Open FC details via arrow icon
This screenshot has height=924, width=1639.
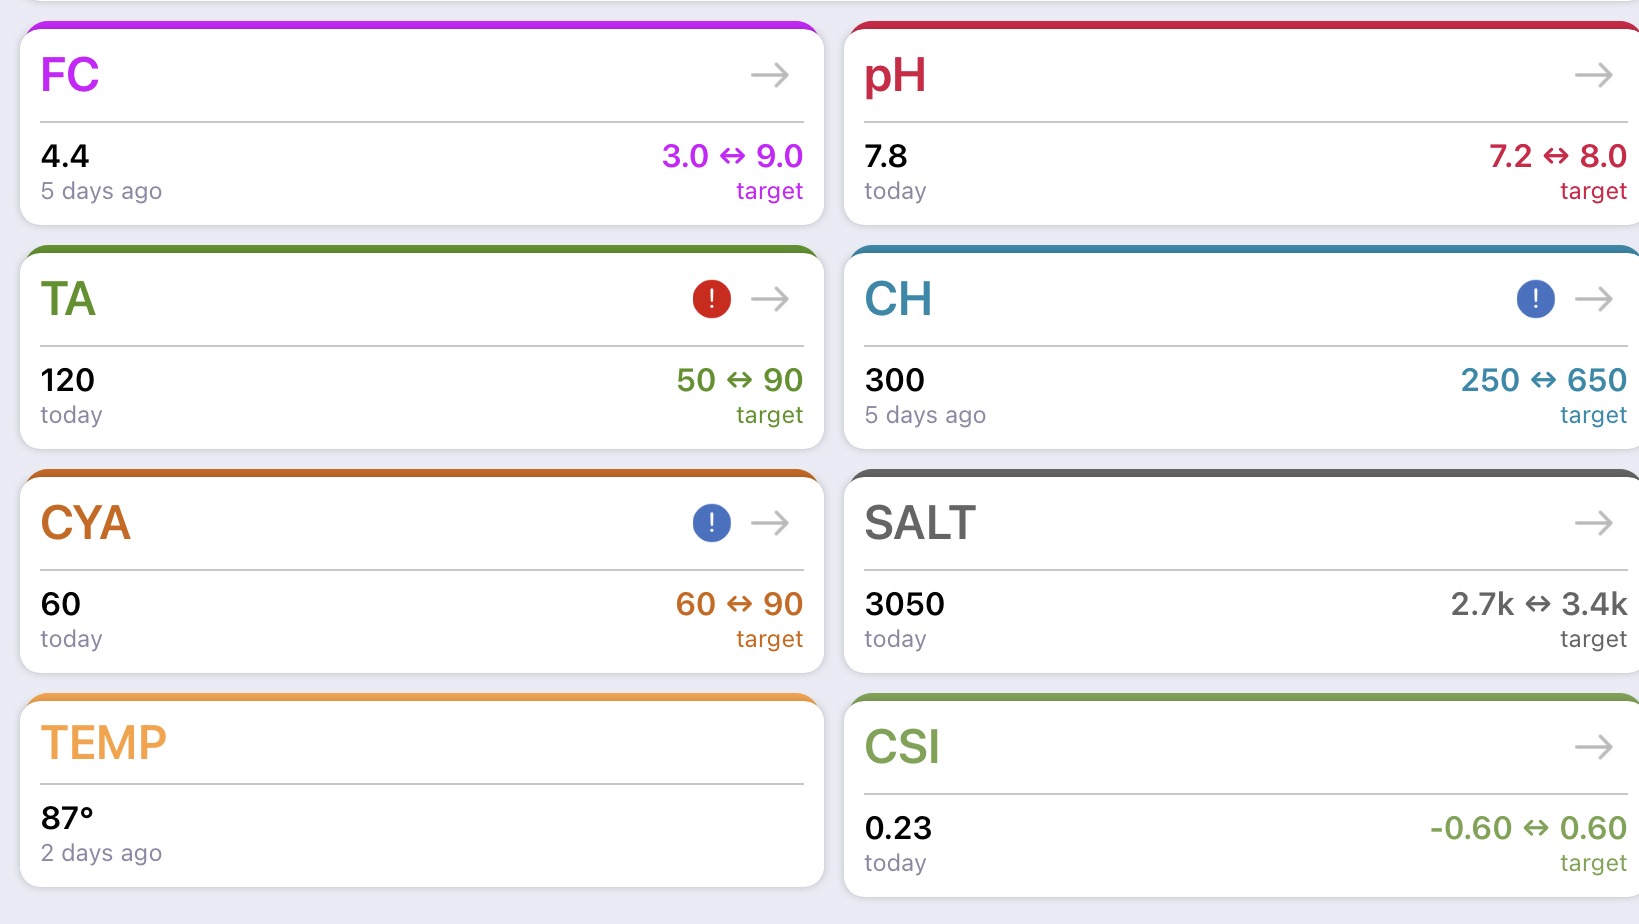(770, 75)
